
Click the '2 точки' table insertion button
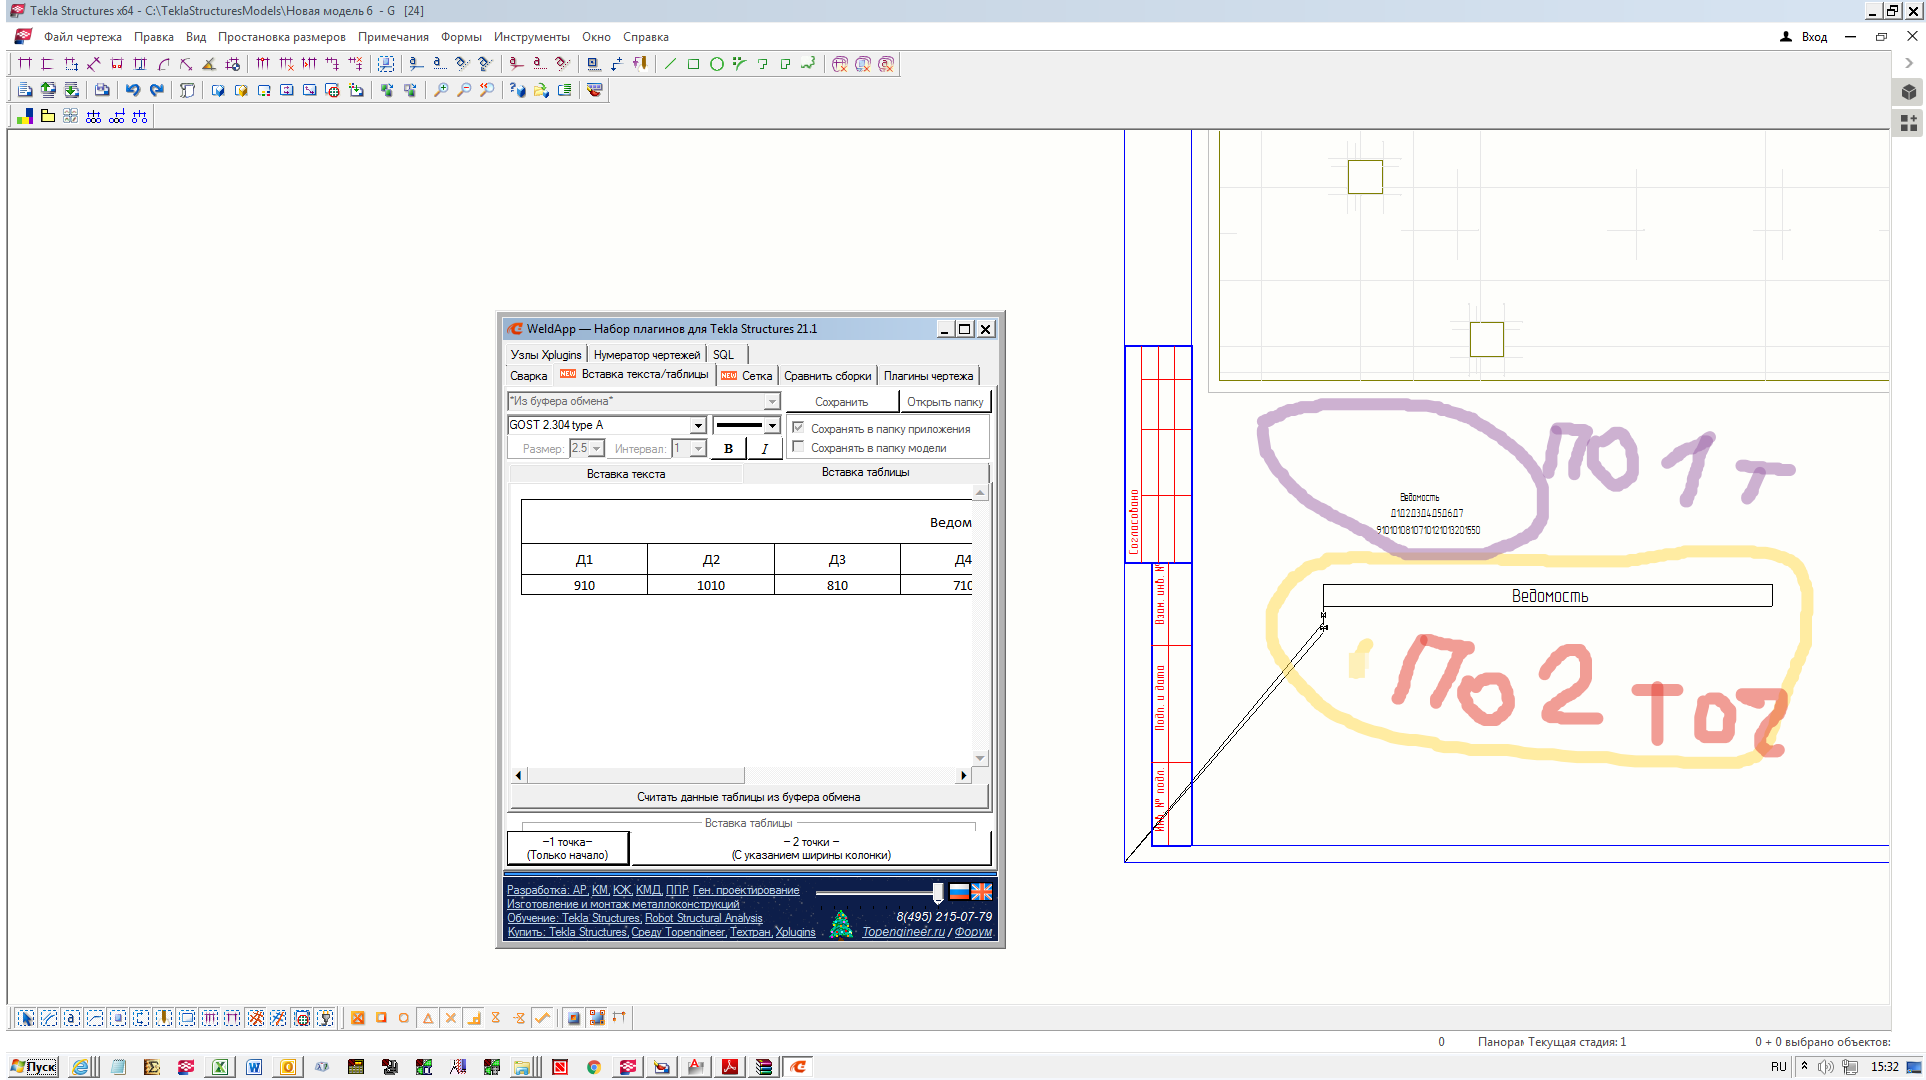[x=811, y=848]
